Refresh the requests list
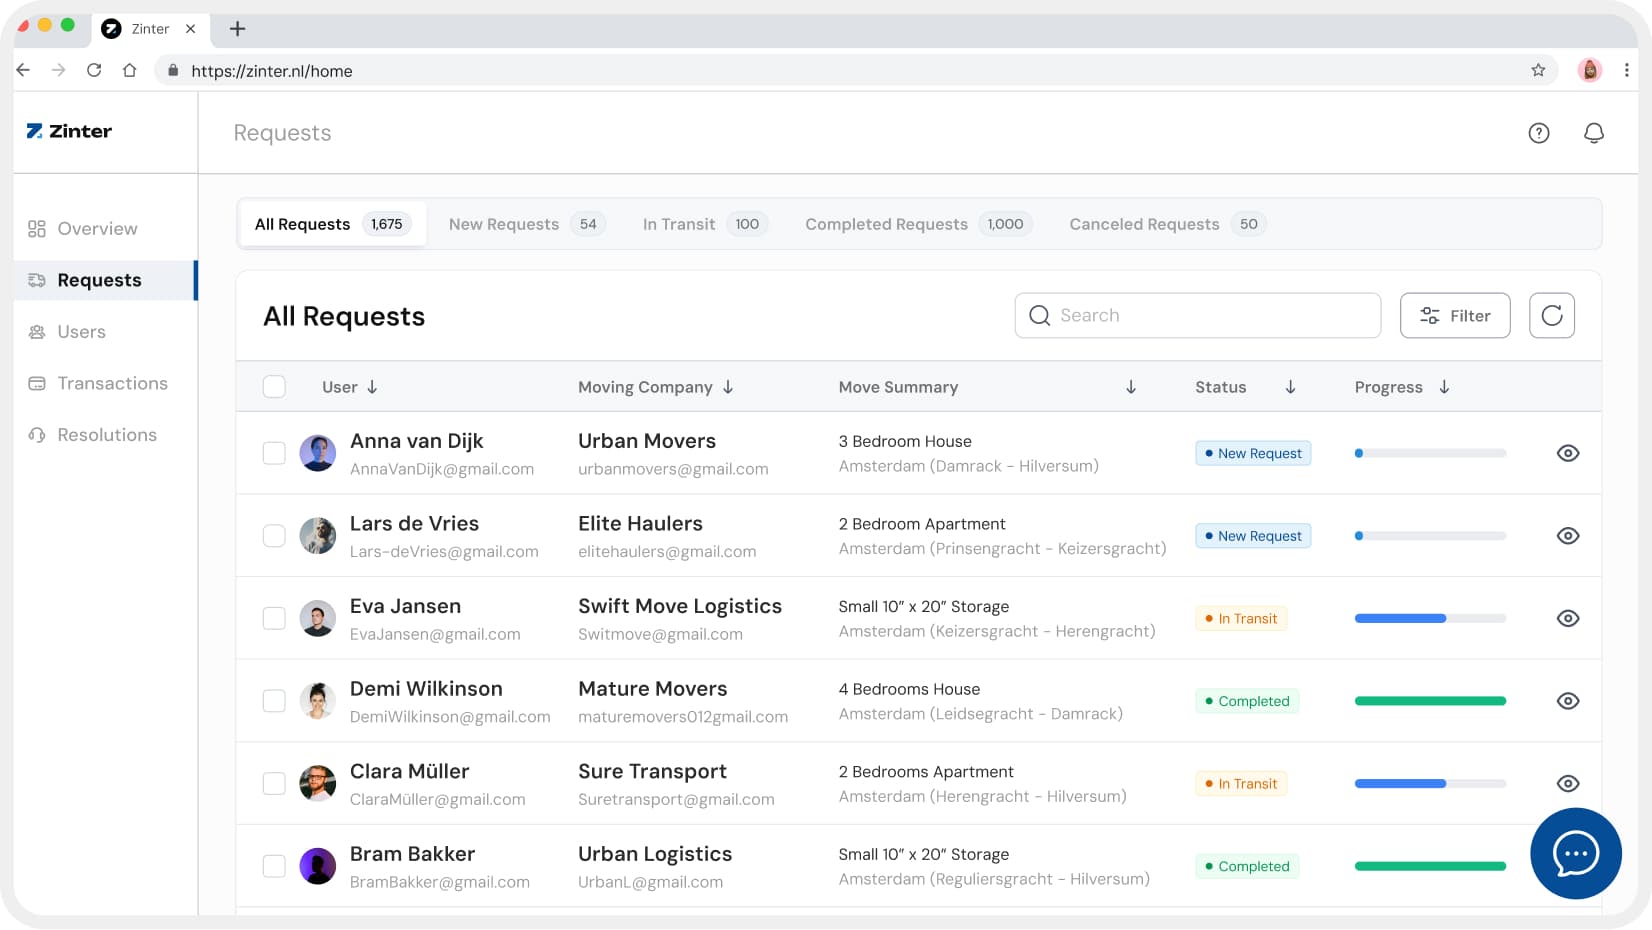 pyautogui.click(x=1552, y=315)
